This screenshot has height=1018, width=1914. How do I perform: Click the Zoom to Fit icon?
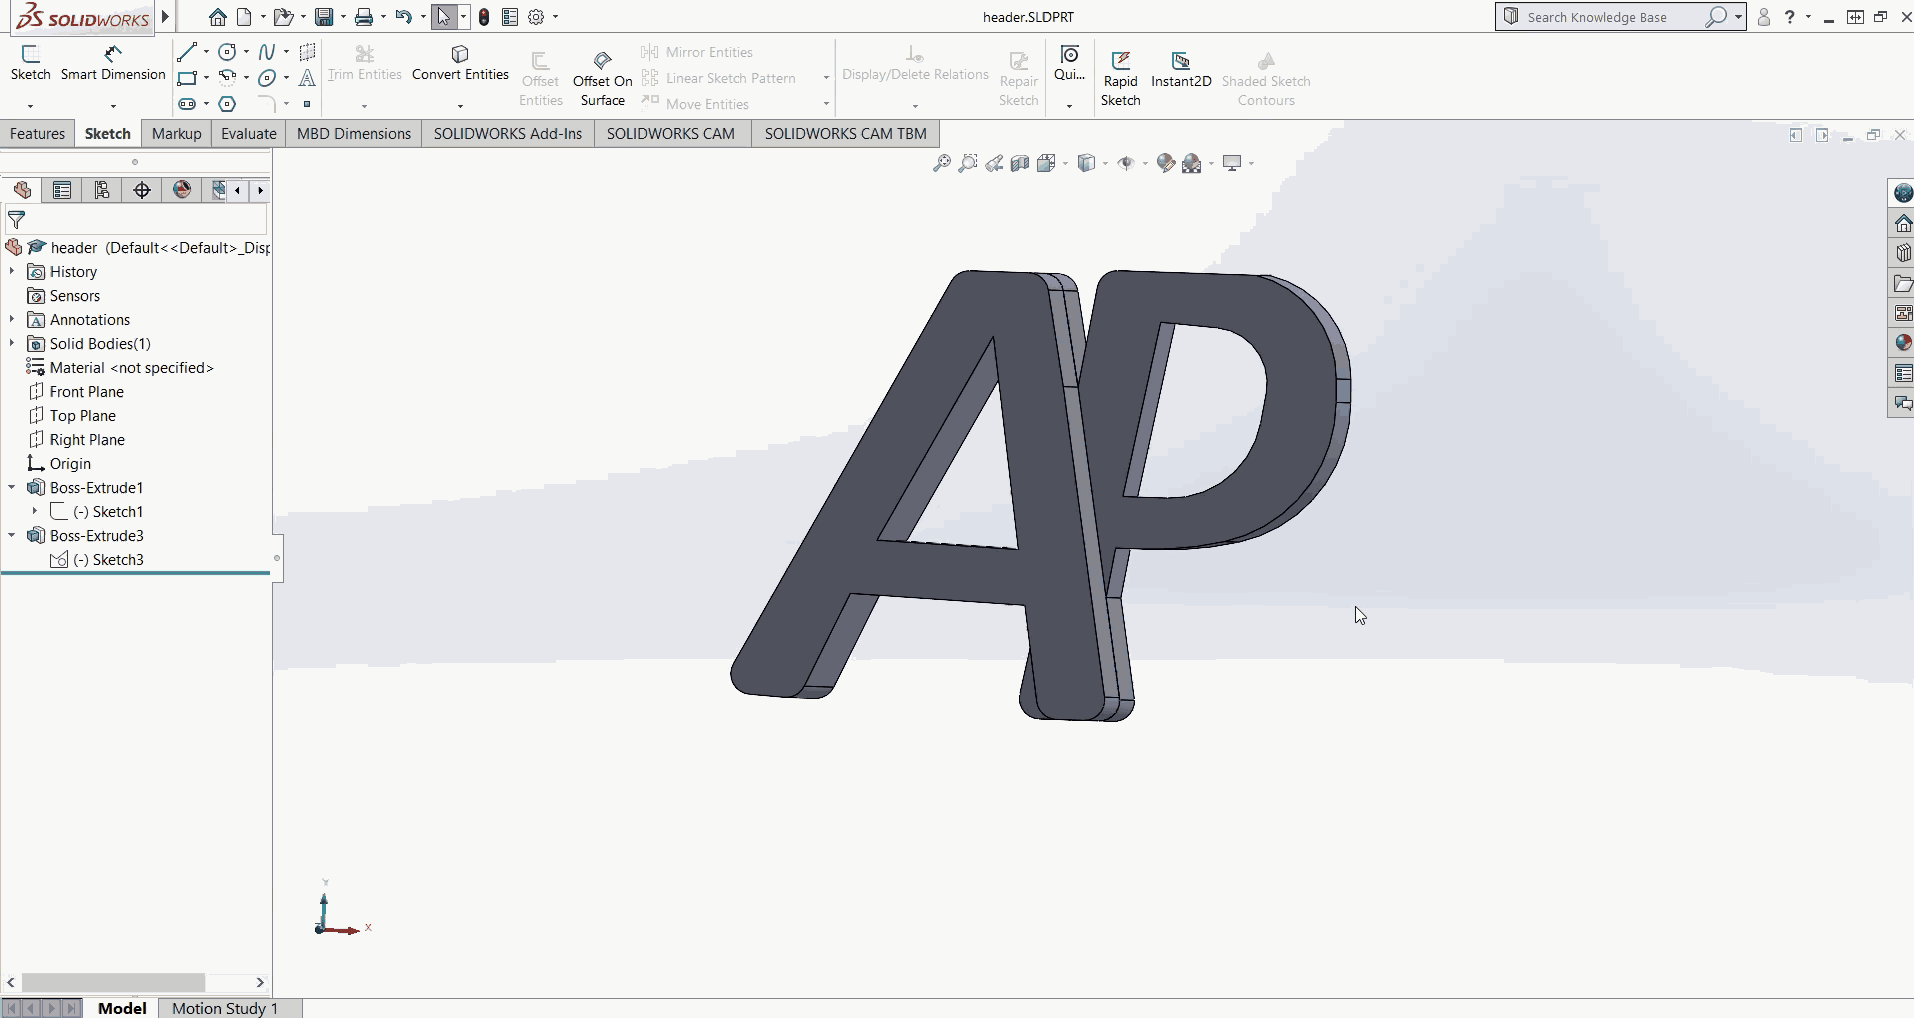(x=942, y=163)
